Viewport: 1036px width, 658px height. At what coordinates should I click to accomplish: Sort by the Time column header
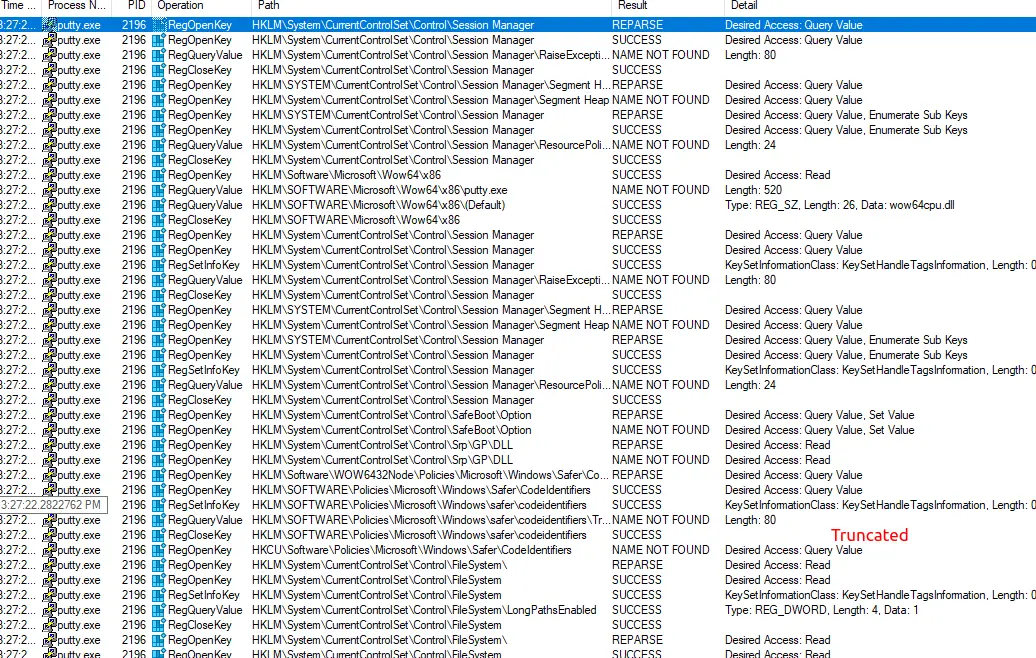click(18, 5)
